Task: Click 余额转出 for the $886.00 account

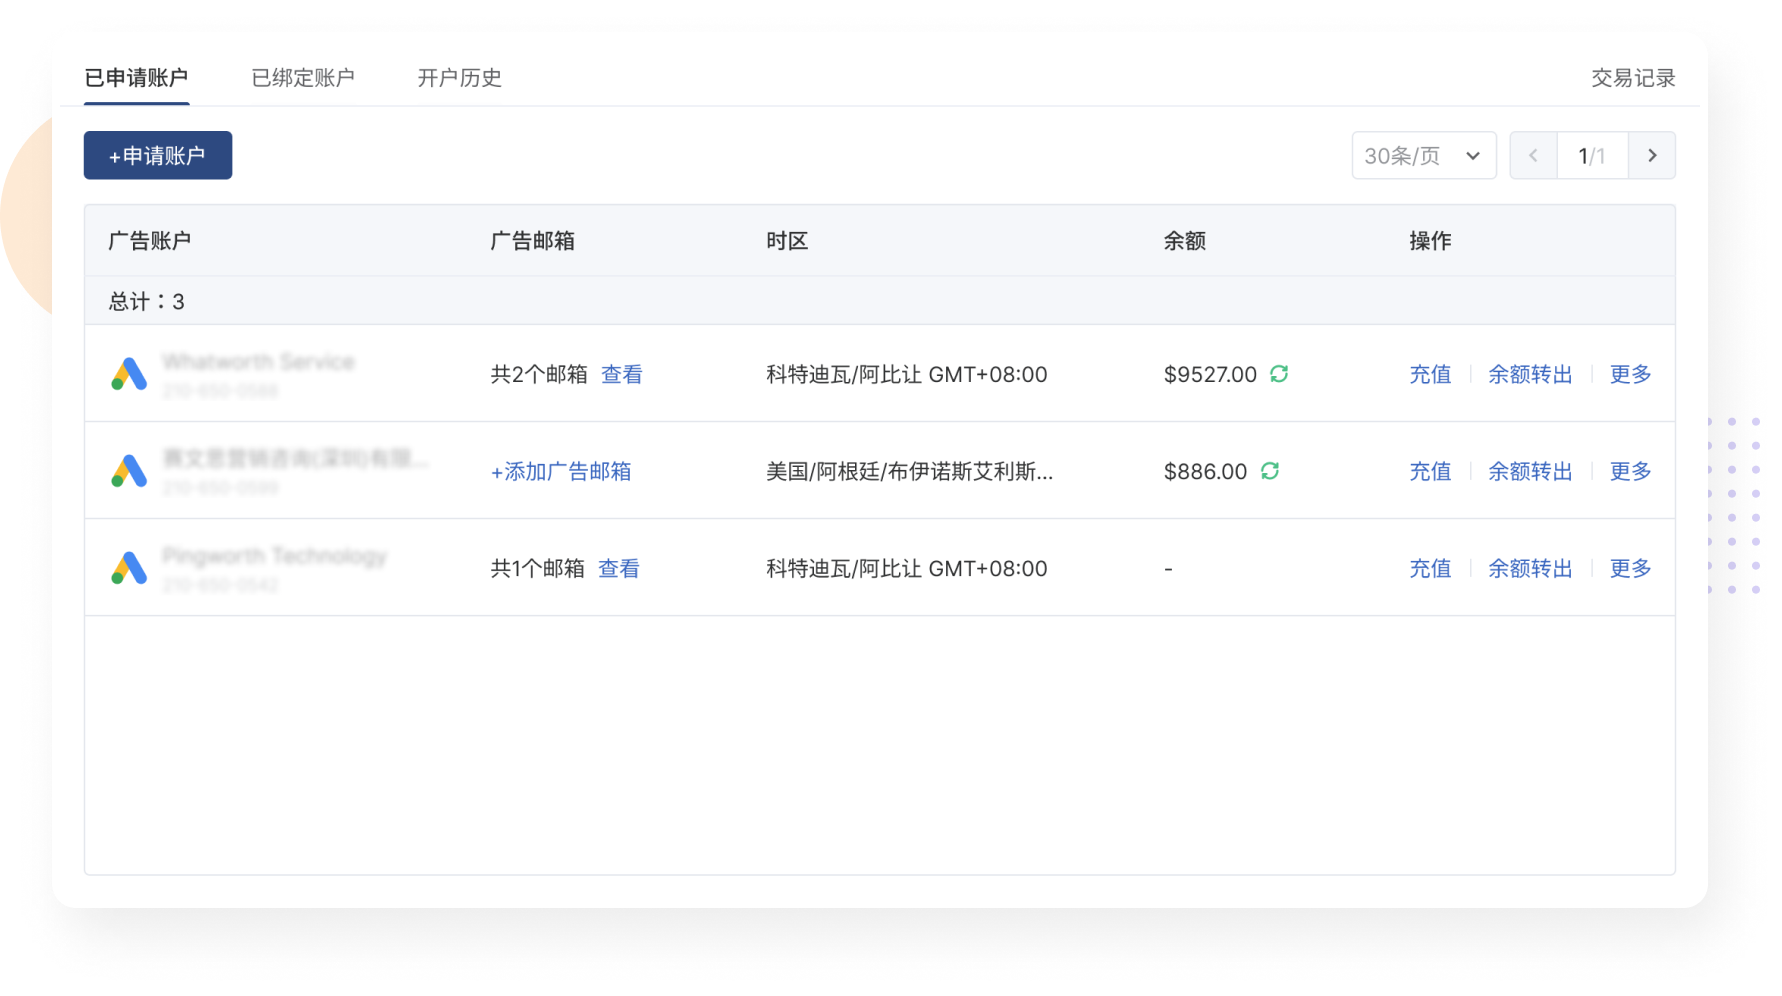Action: [1530, 471]
